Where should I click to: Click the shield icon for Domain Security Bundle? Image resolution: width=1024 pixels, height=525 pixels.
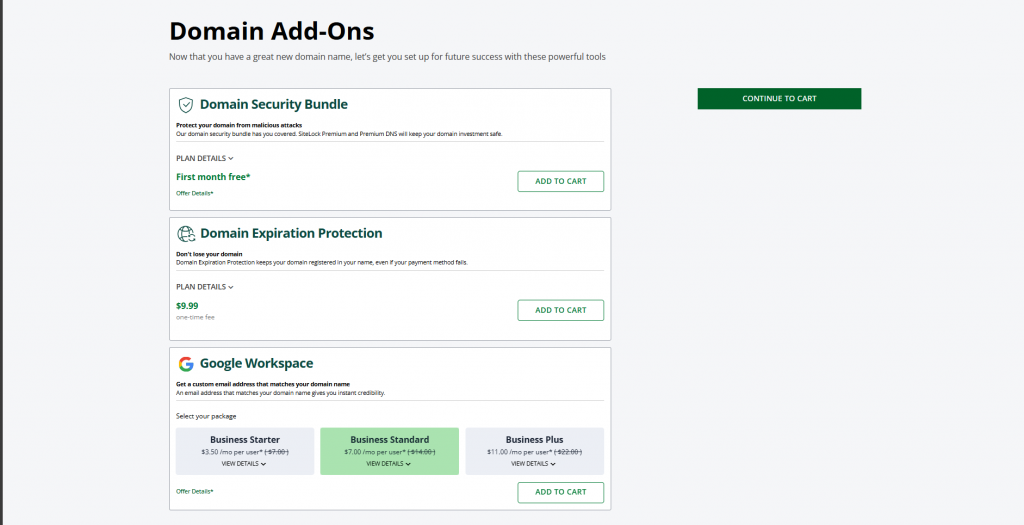click(185, 104)
